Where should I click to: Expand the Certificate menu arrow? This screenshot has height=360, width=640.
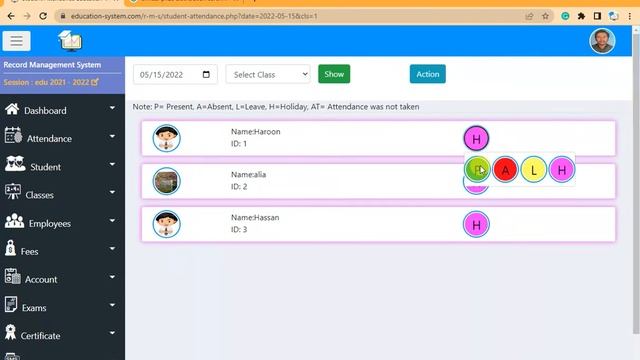(x=112, y=333)
